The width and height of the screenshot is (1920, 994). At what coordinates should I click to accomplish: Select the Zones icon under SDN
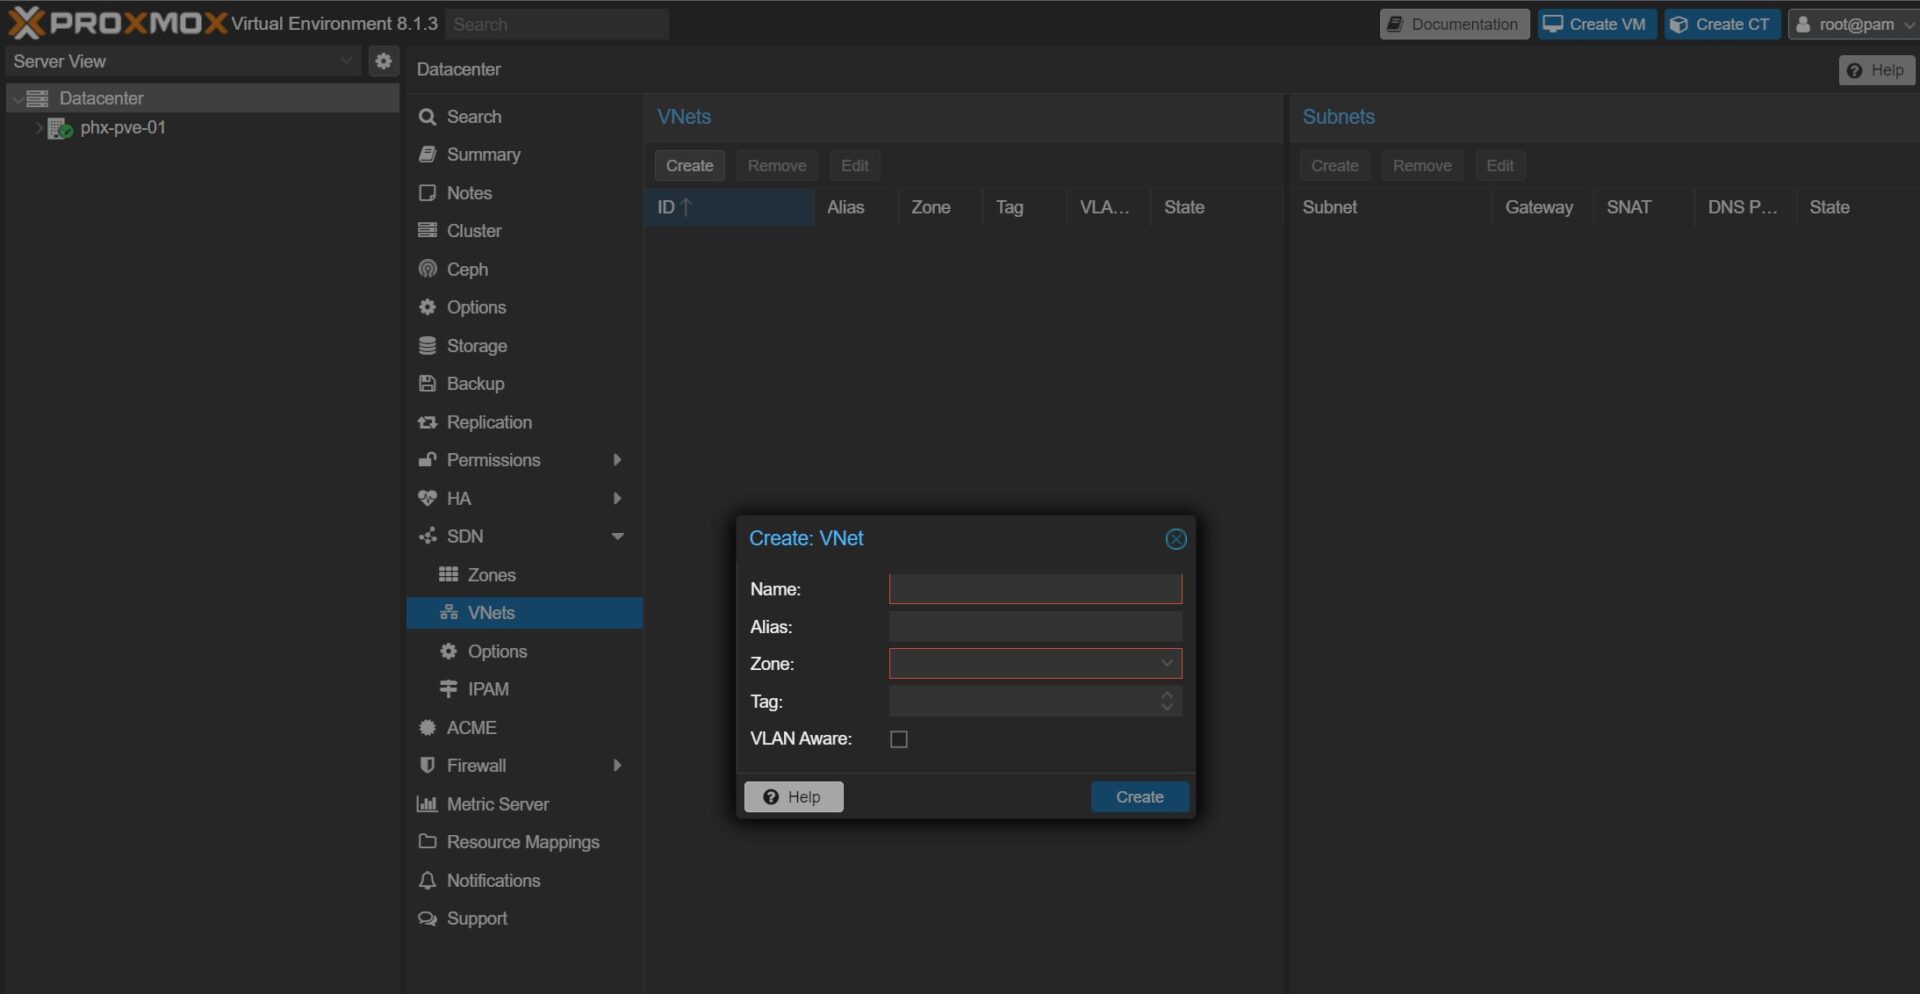(450, 574)
